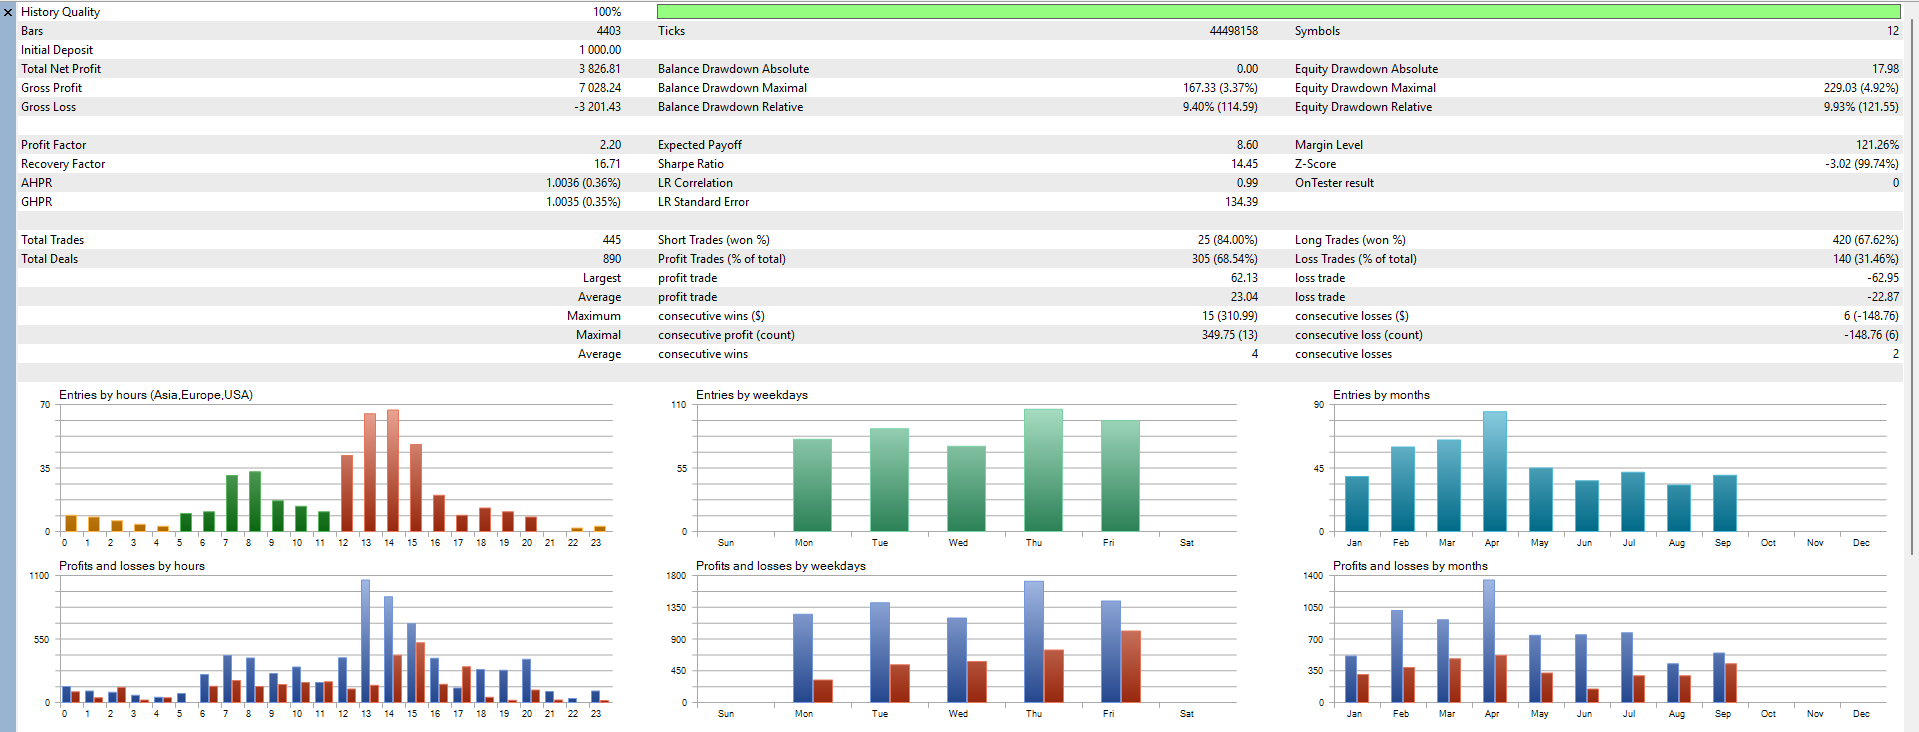Viewport: 1919px width, 732px height.
Task: Click Thursday's bar in Entries by weekdays
Action: (x=1043, y=470)
